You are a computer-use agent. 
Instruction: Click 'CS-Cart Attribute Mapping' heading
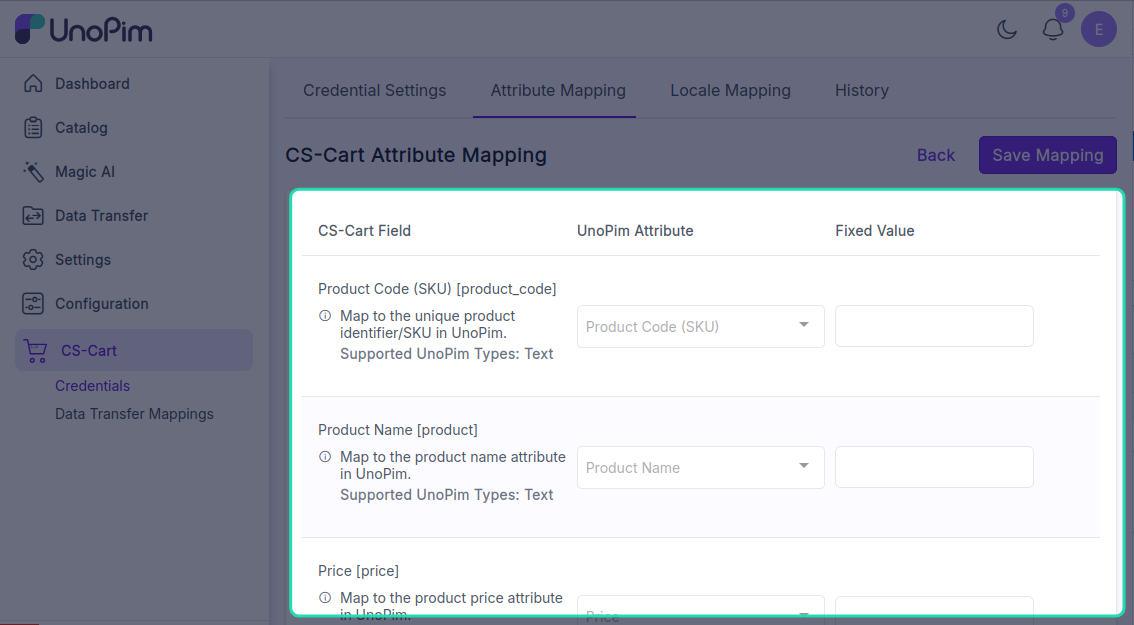[x=416, y=155]
